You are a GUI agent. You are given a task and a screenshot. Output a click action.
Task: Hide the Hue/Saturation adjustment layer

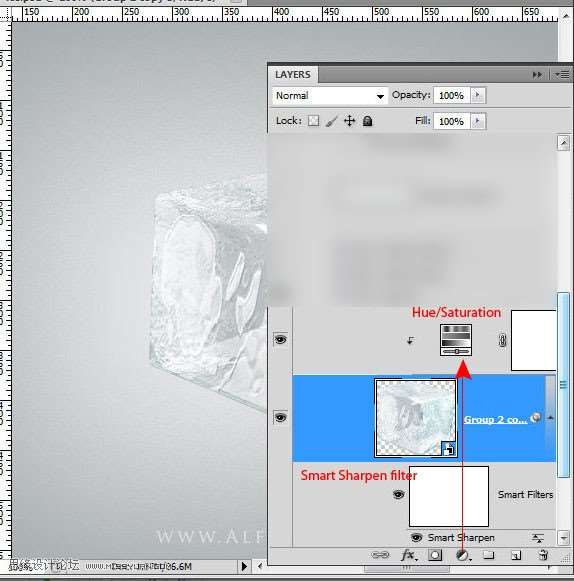tap(280, 339)
